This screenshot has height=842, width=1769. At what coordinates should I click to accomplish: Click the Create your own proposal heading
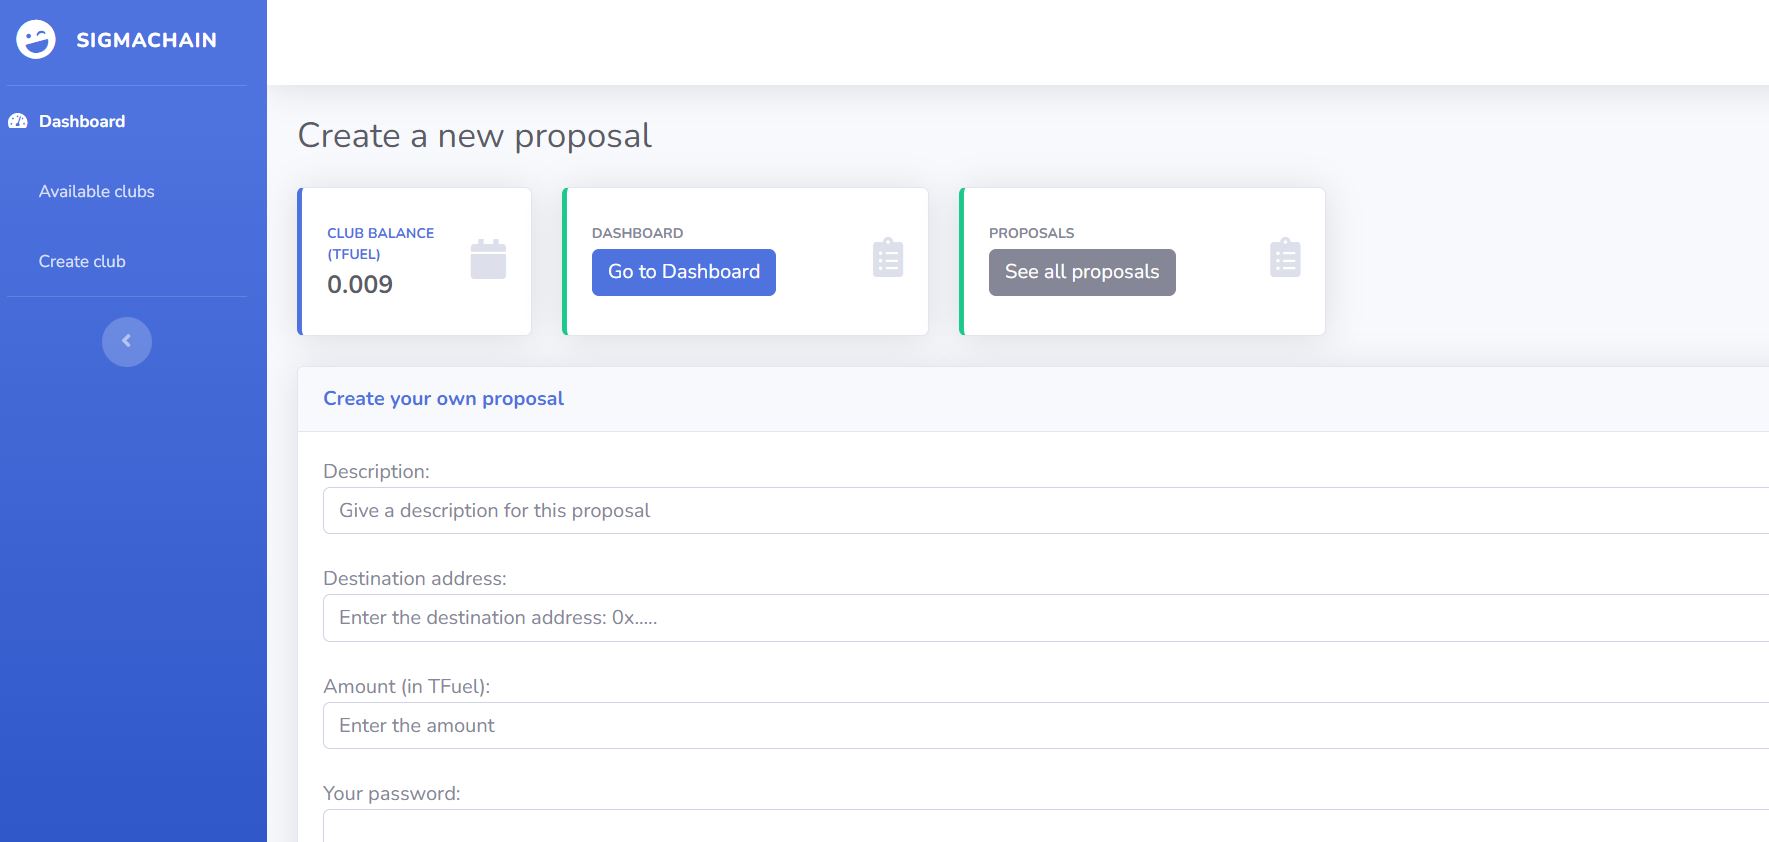(x=443, y=398)
